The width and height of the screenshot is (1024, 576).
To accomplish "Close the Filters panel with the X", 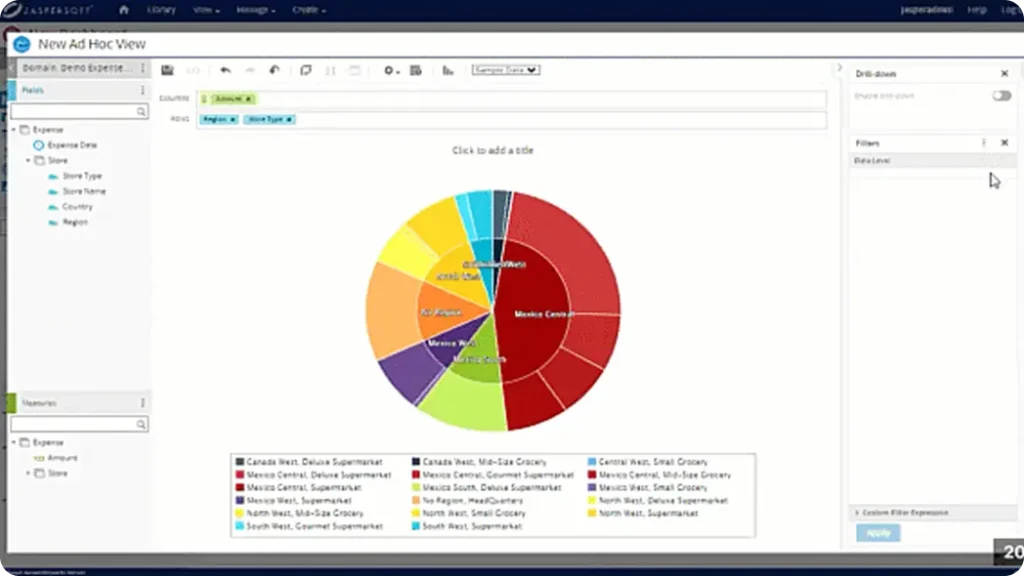I will click(1004, 143).
